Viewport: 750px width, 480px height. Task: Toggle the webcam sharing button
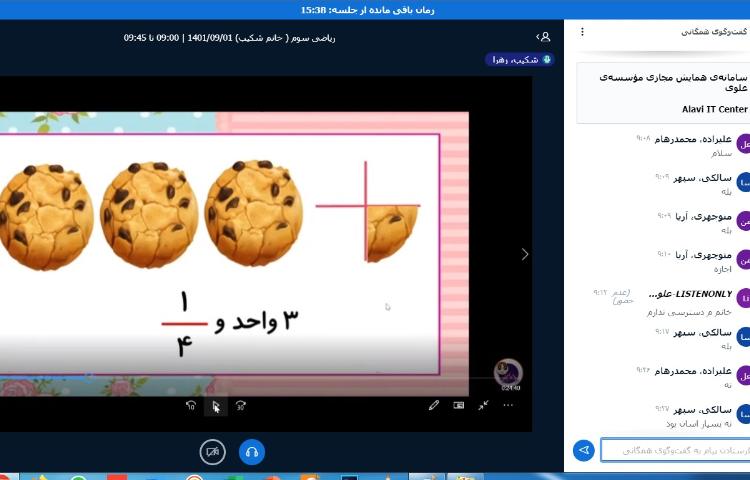click(212, 452)
